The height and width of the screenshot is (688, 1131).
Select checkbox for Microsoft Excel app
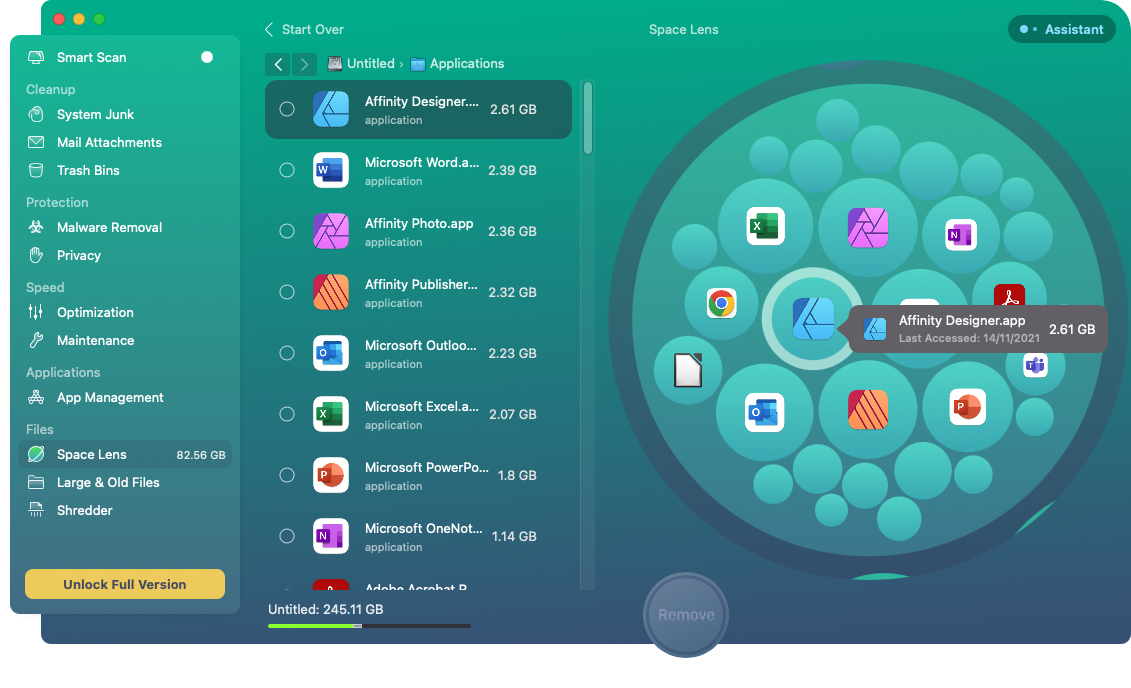(287, 414)
